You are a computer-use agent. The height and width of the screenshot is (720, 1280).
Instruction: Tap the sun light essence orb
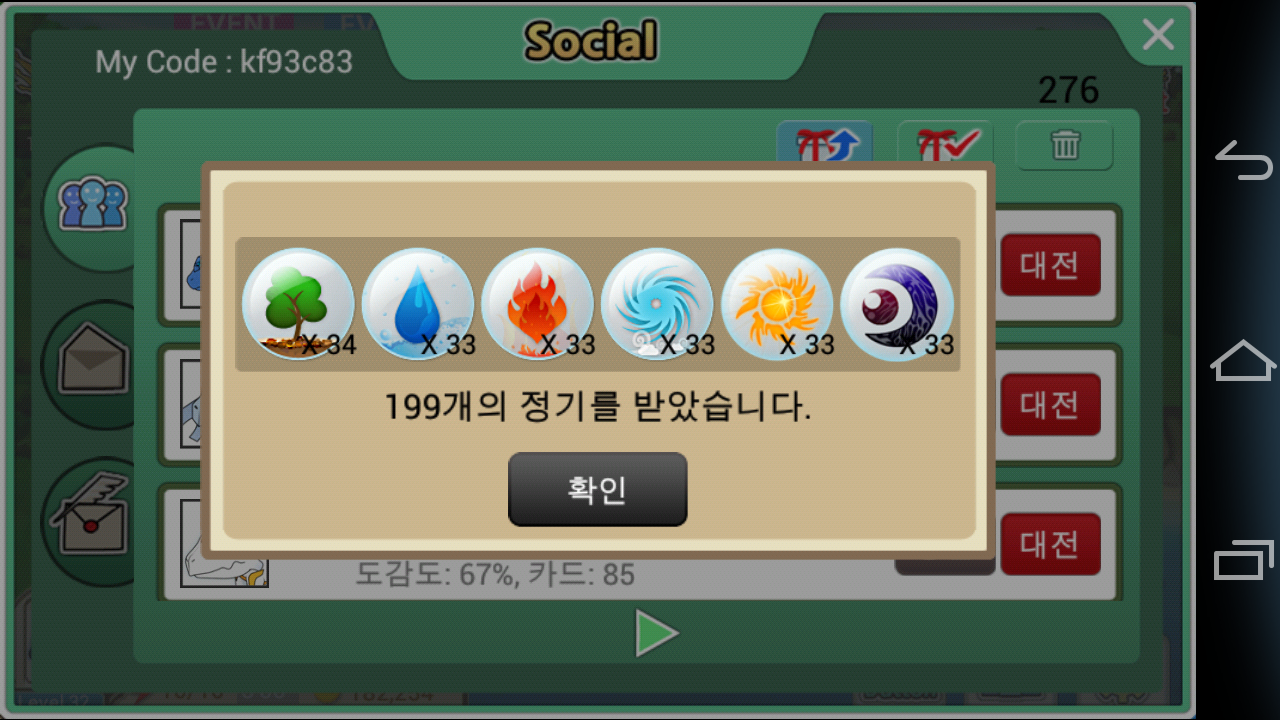pos(777,304)
